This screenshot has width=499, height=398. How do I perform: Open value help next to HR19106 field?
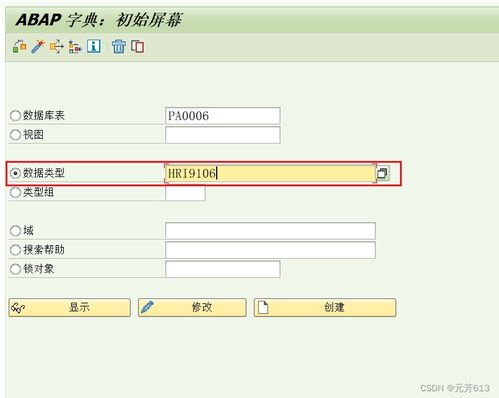coord(382,173)
